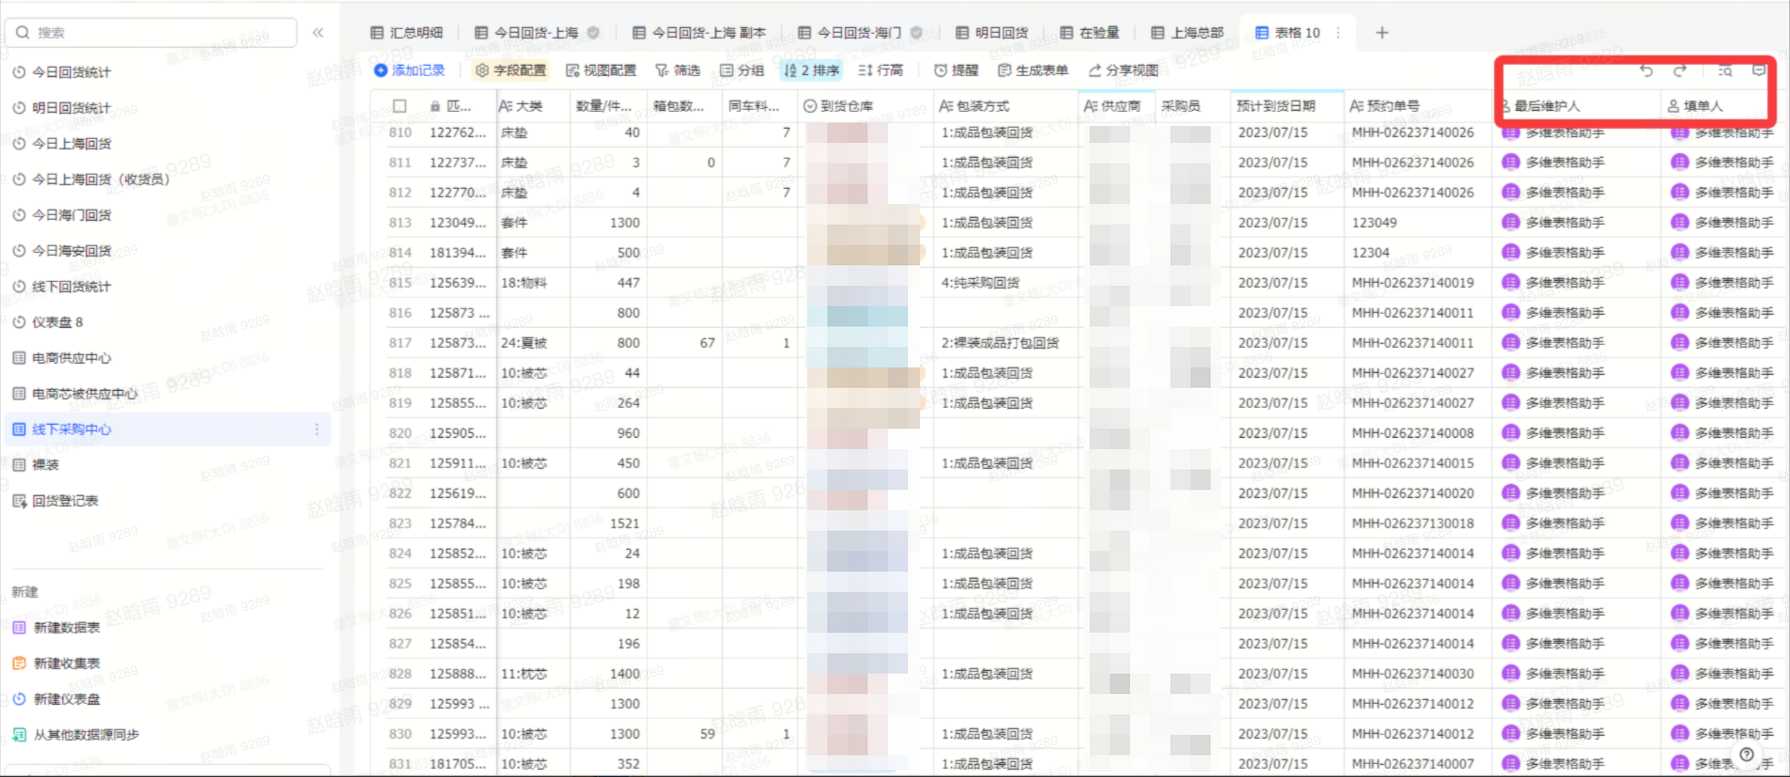Click the help question mark icon
This screenshot has width=1790, height=777.
(1746, 755)
